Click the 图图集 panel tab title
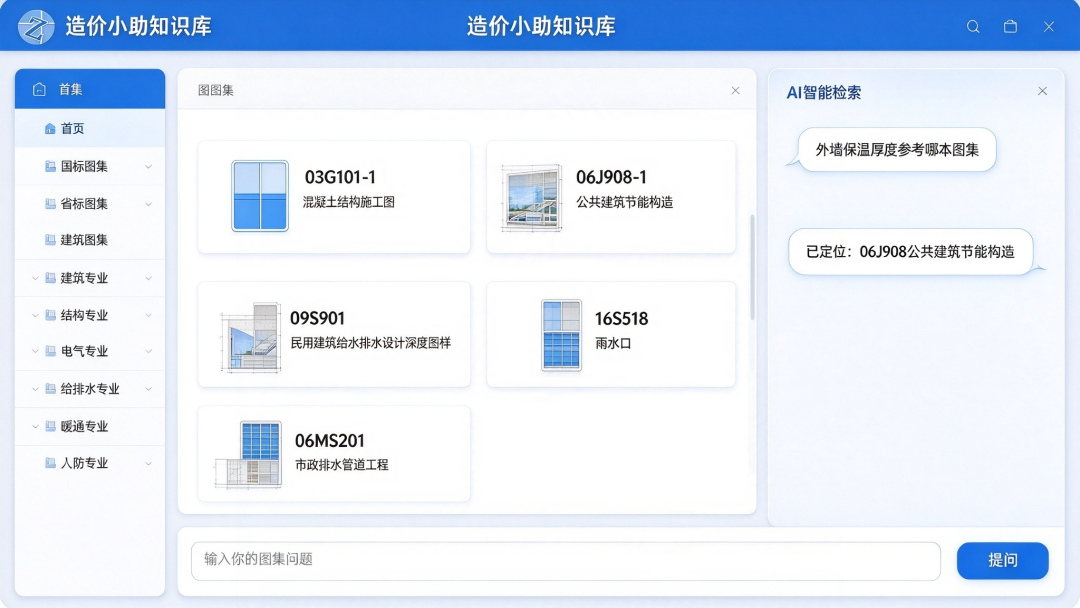 [x=216, y=90]
